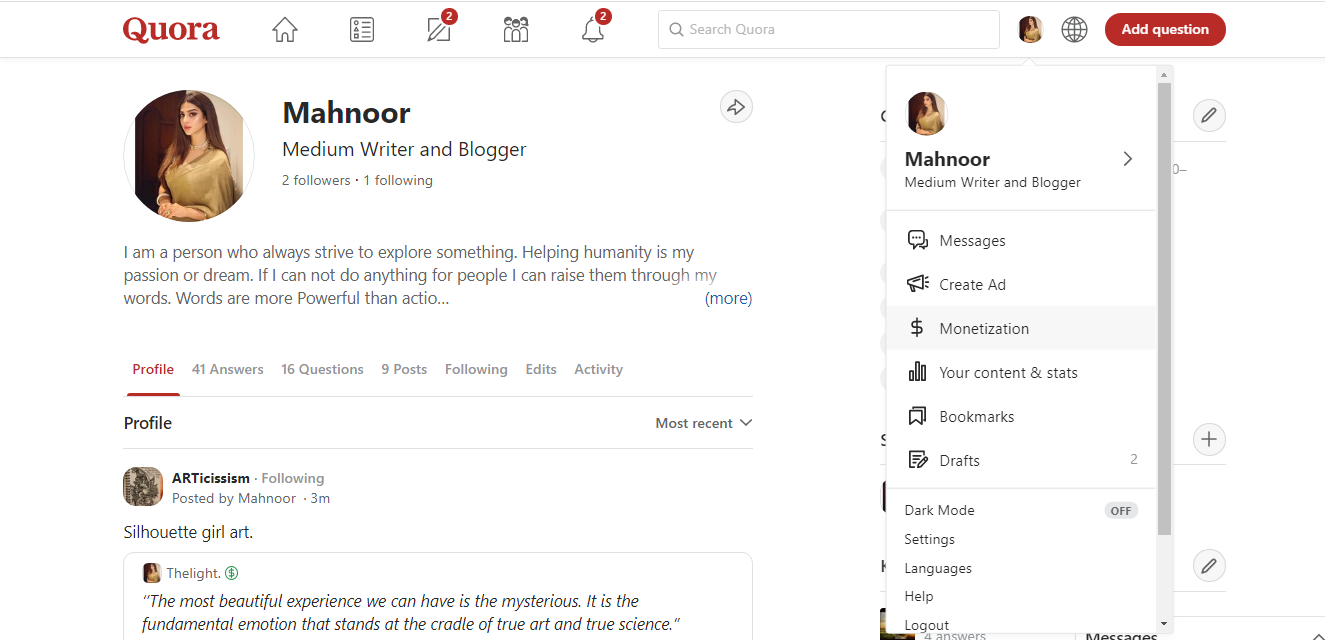Click the Search Quora input field
This screenshot has width=1325, height=640.
829,30
